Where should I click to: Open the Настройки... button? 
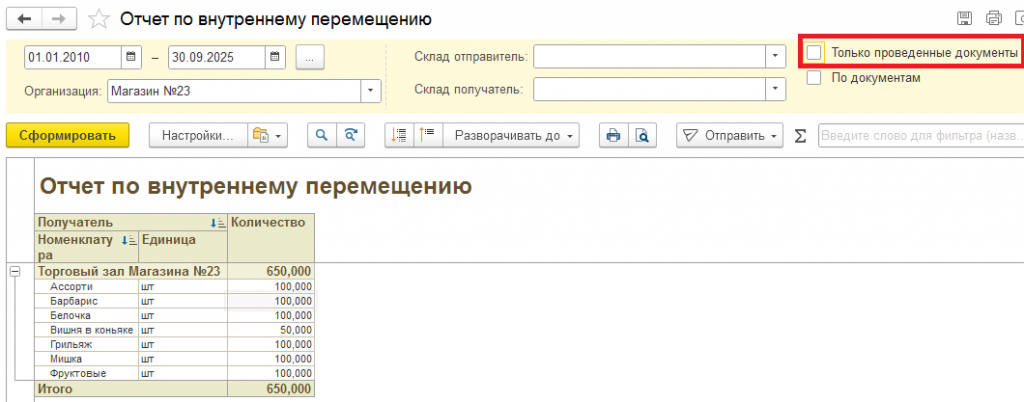198,136
